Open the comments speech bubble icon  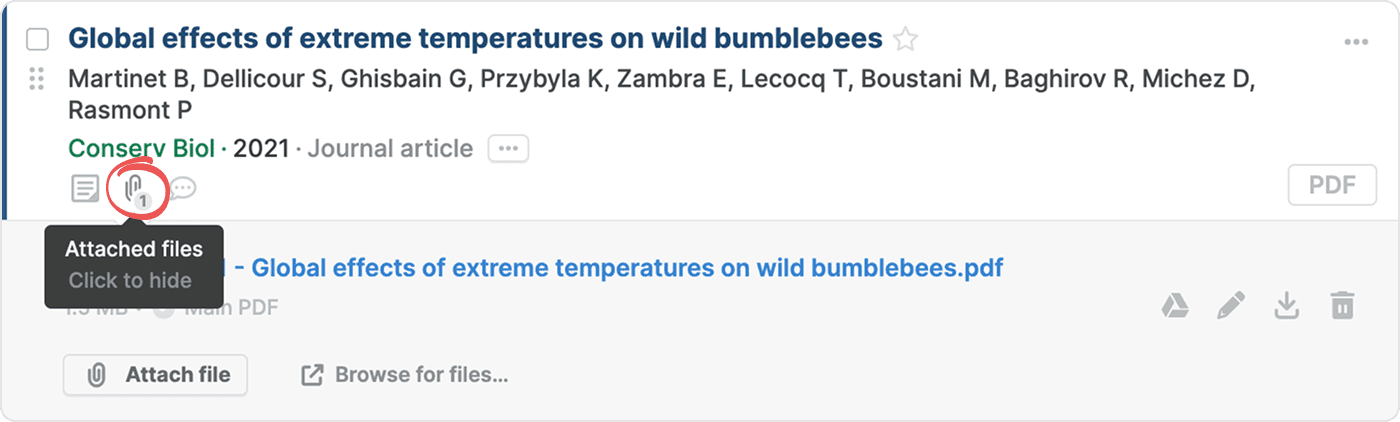pos(182,187)
